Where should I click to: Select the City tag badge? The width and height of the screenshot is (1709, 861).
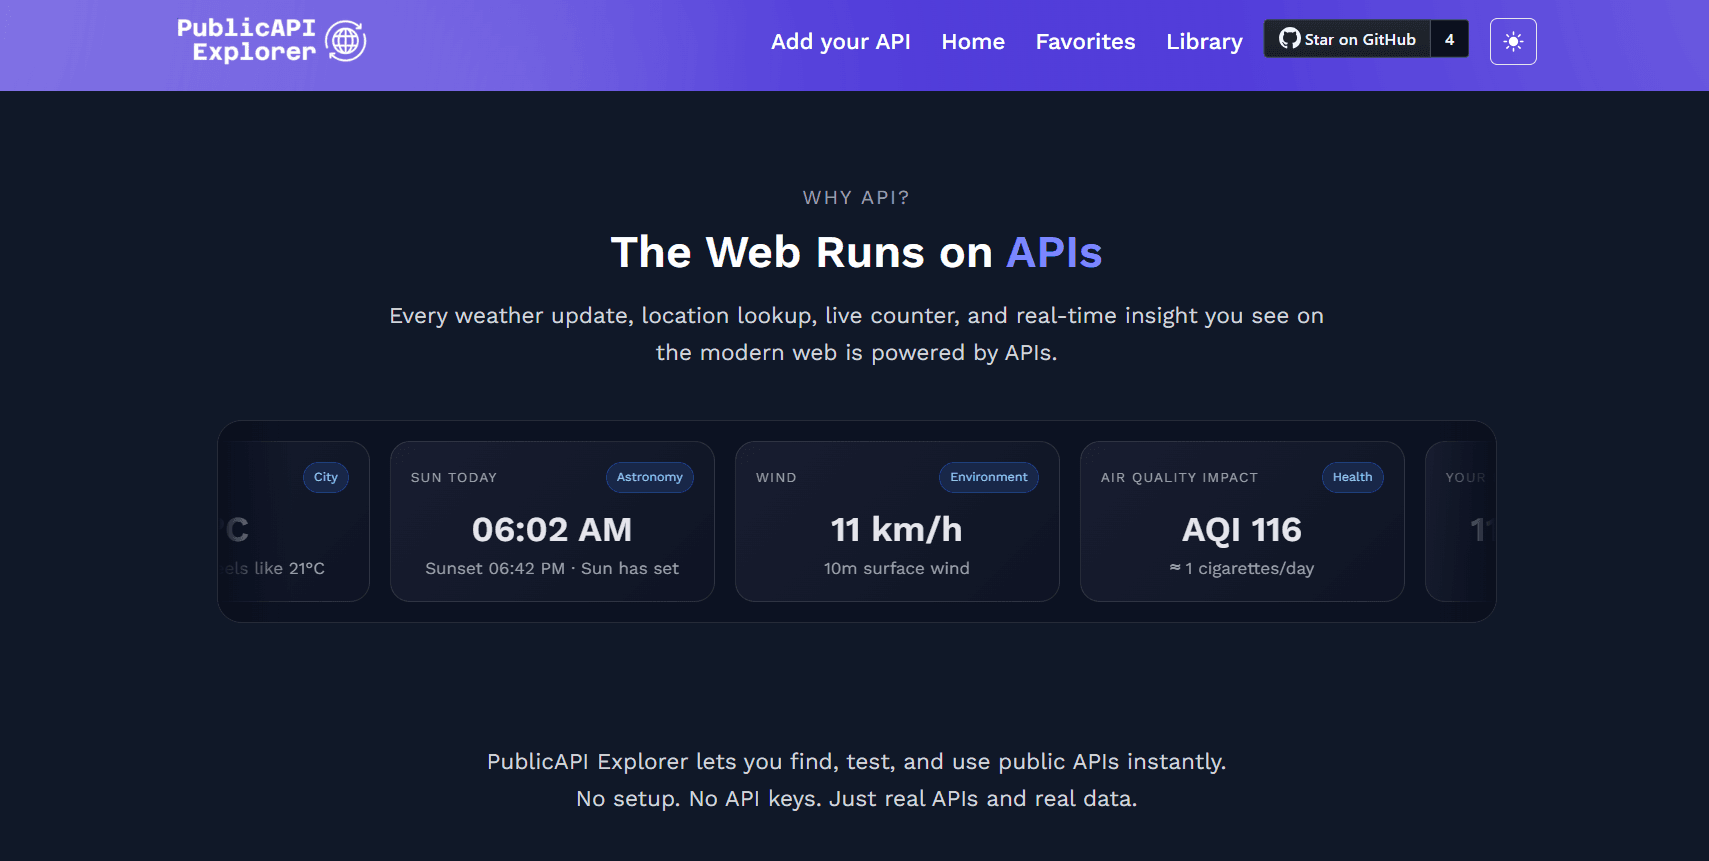pyautogui.click(x=326, y=477)
